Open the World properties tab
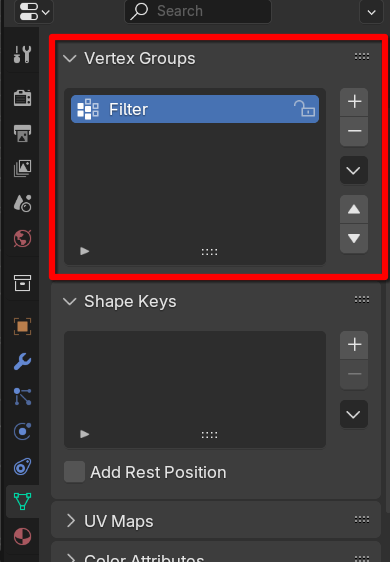 [22, 238]
